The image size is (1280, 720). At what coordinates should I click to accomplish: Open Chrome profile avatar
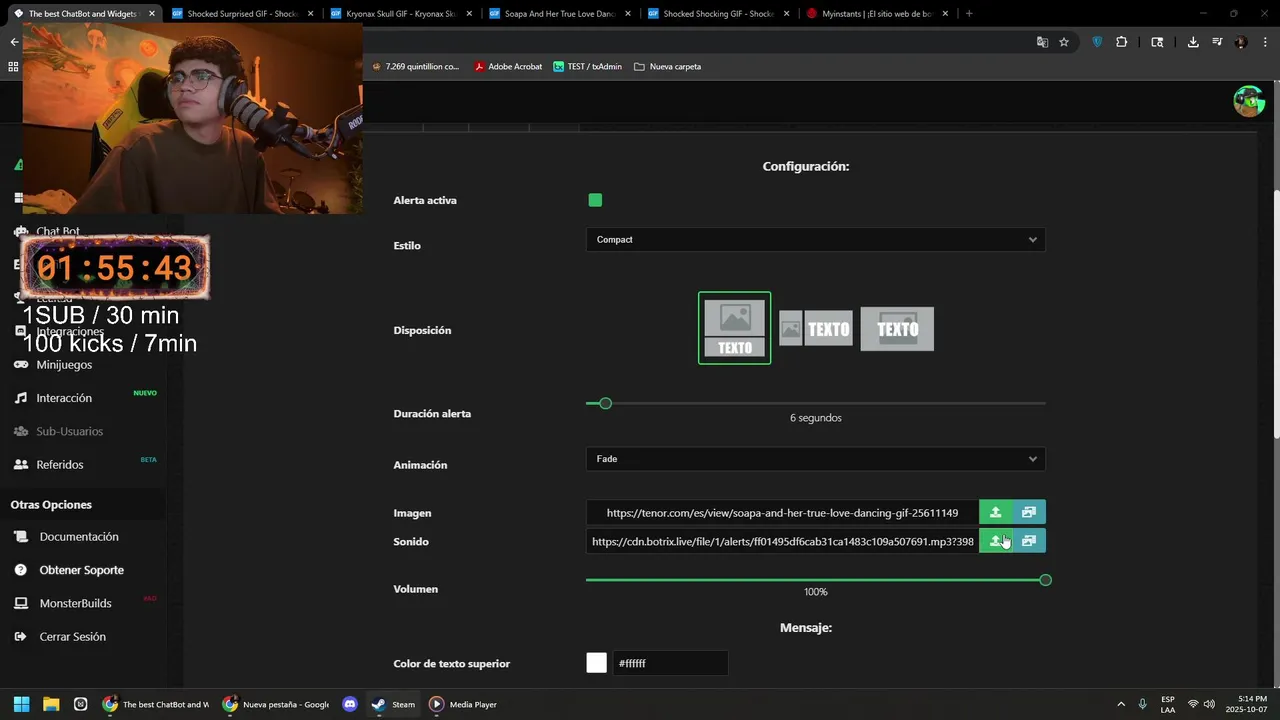pos(1241,42)
